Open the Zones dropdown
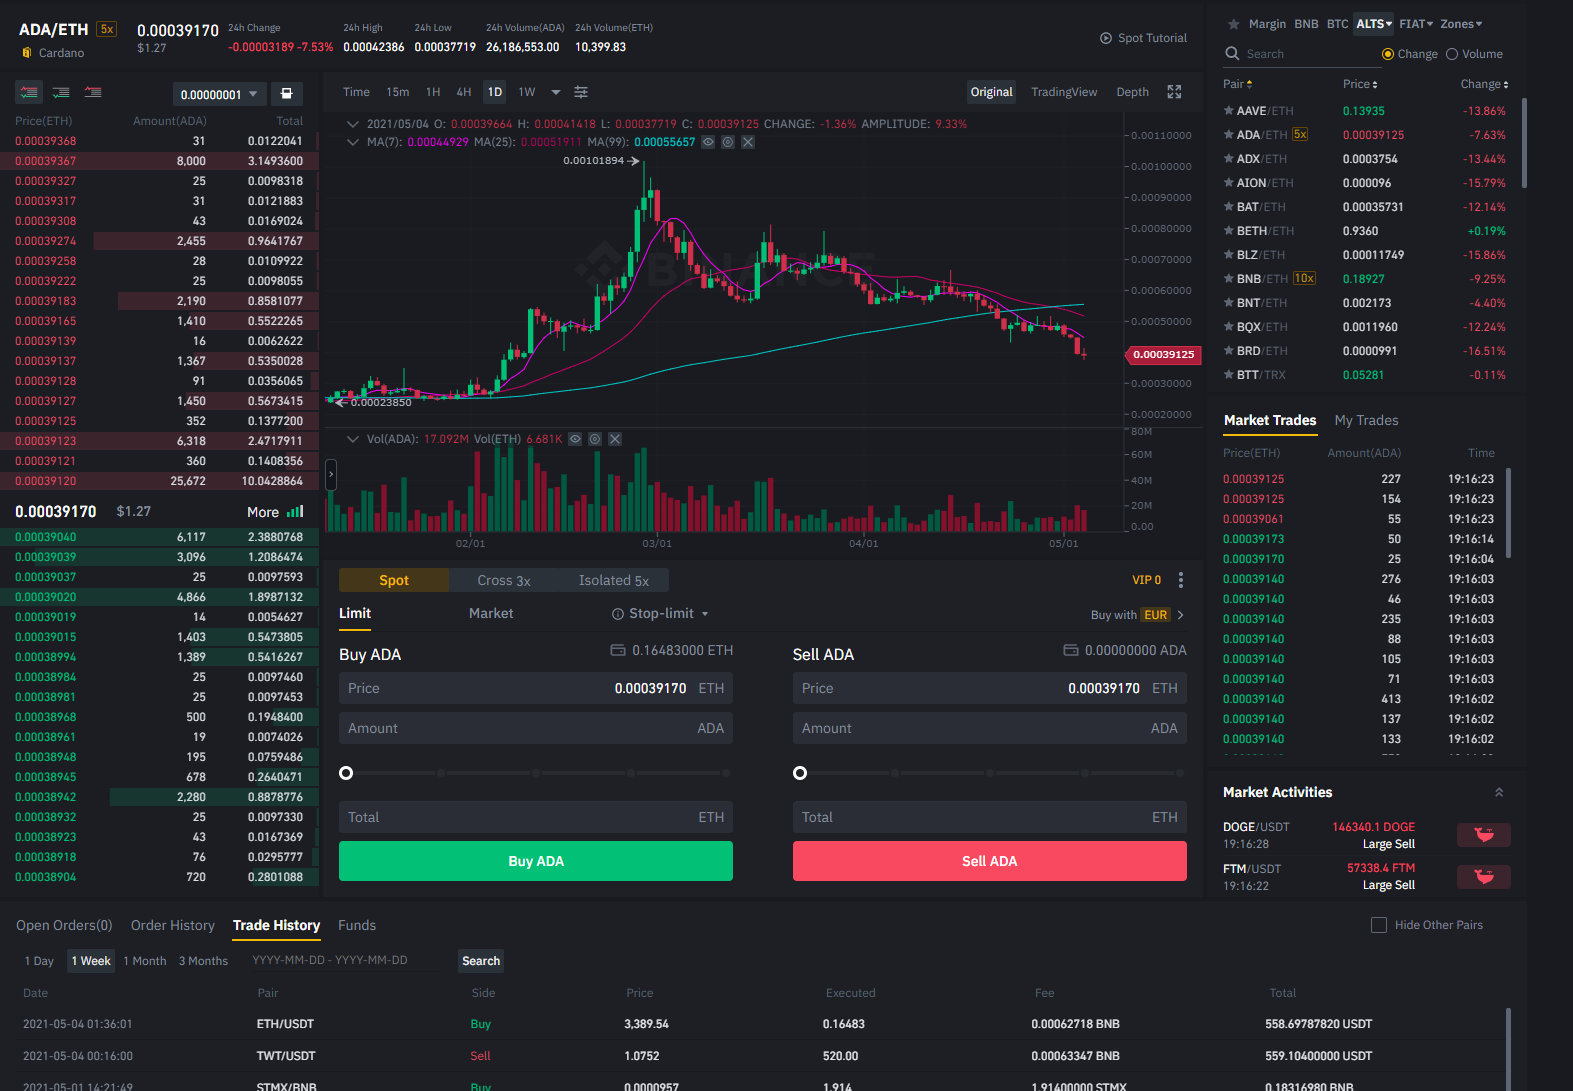 [1461, 24]
